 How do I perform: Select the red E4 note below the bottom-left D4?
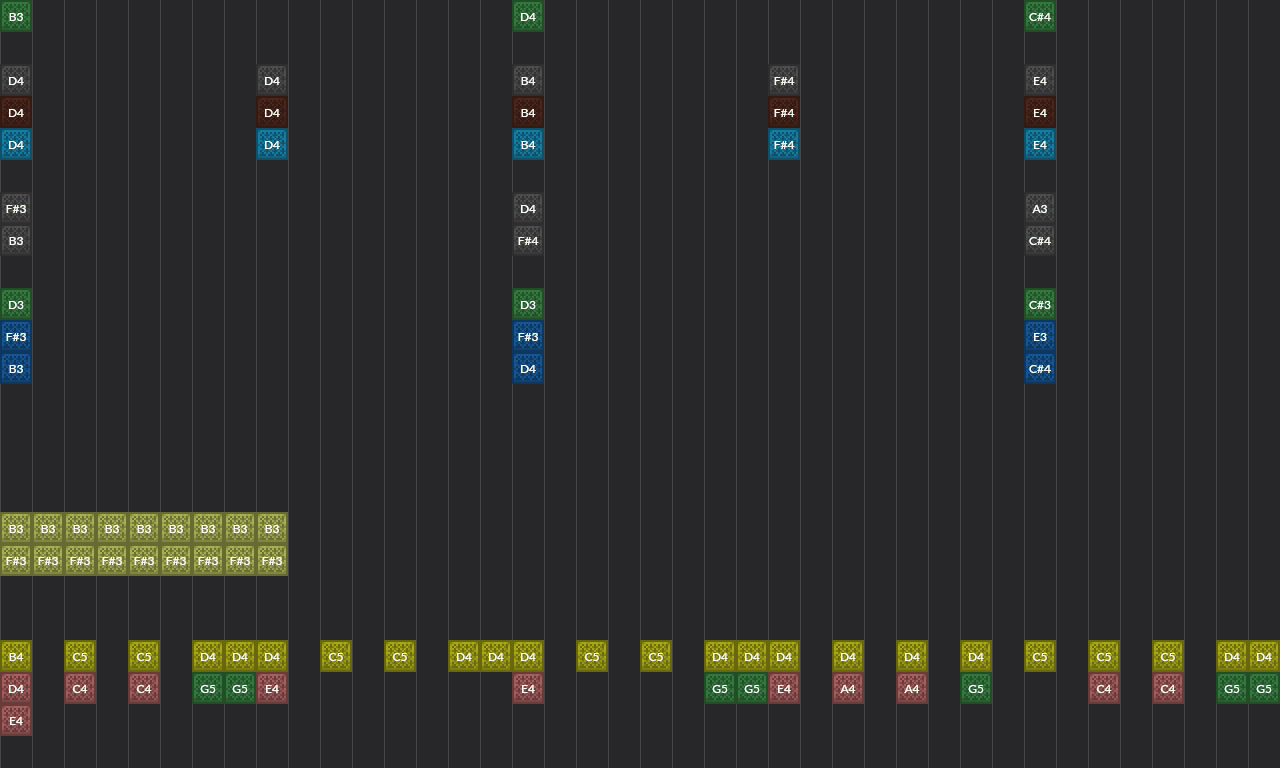tap(16, 720)
